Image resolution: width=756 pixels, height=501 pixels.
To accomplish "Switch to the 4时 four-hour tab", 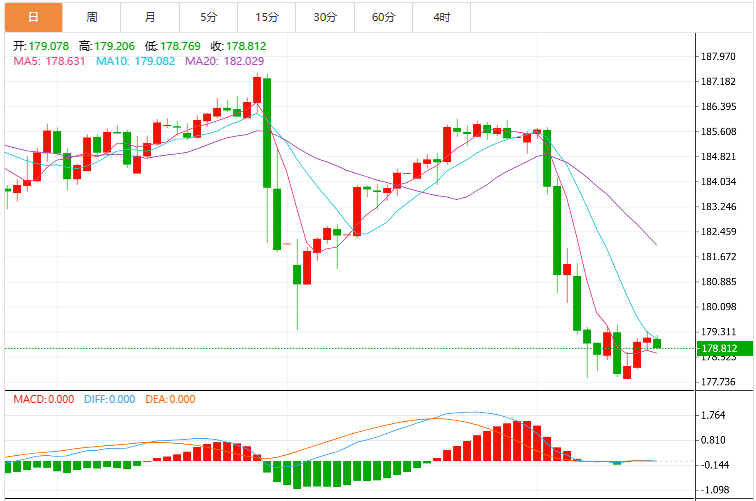I will [x=442, y=17].
